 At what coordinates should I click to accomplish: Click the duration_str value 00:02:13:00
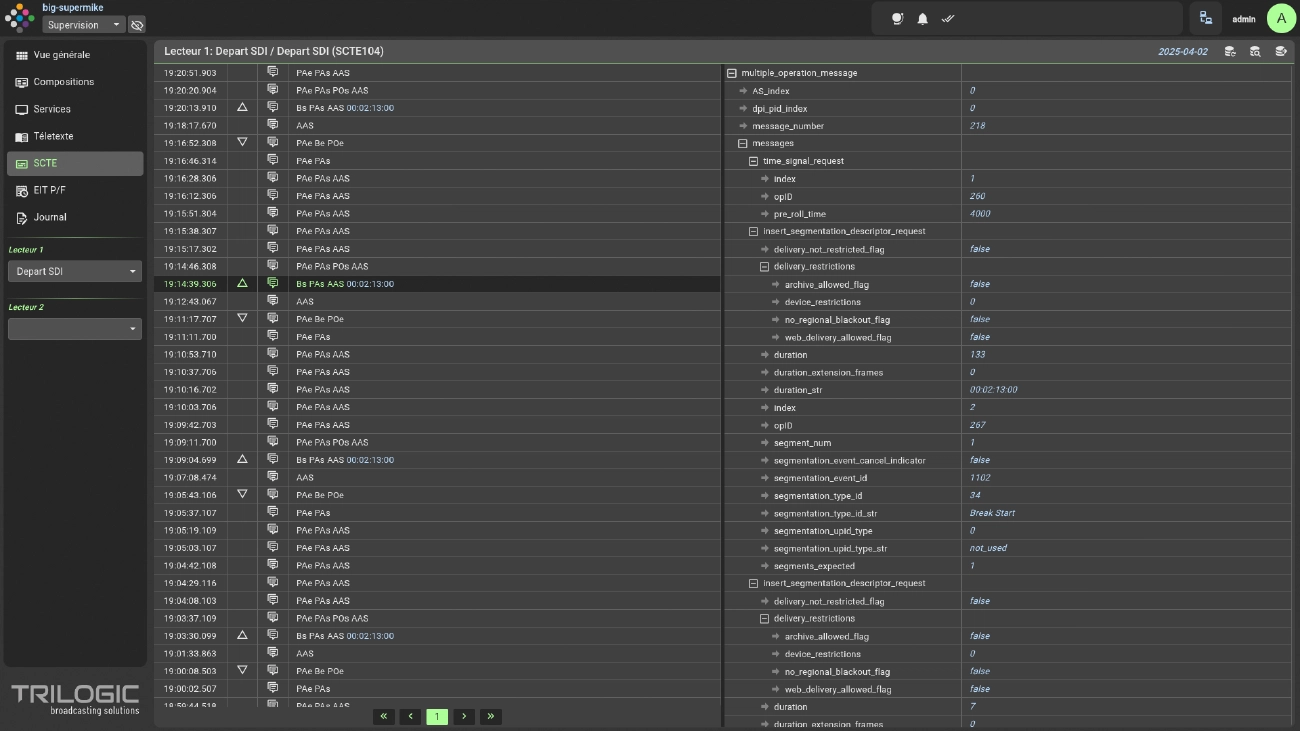click(993, 390)
